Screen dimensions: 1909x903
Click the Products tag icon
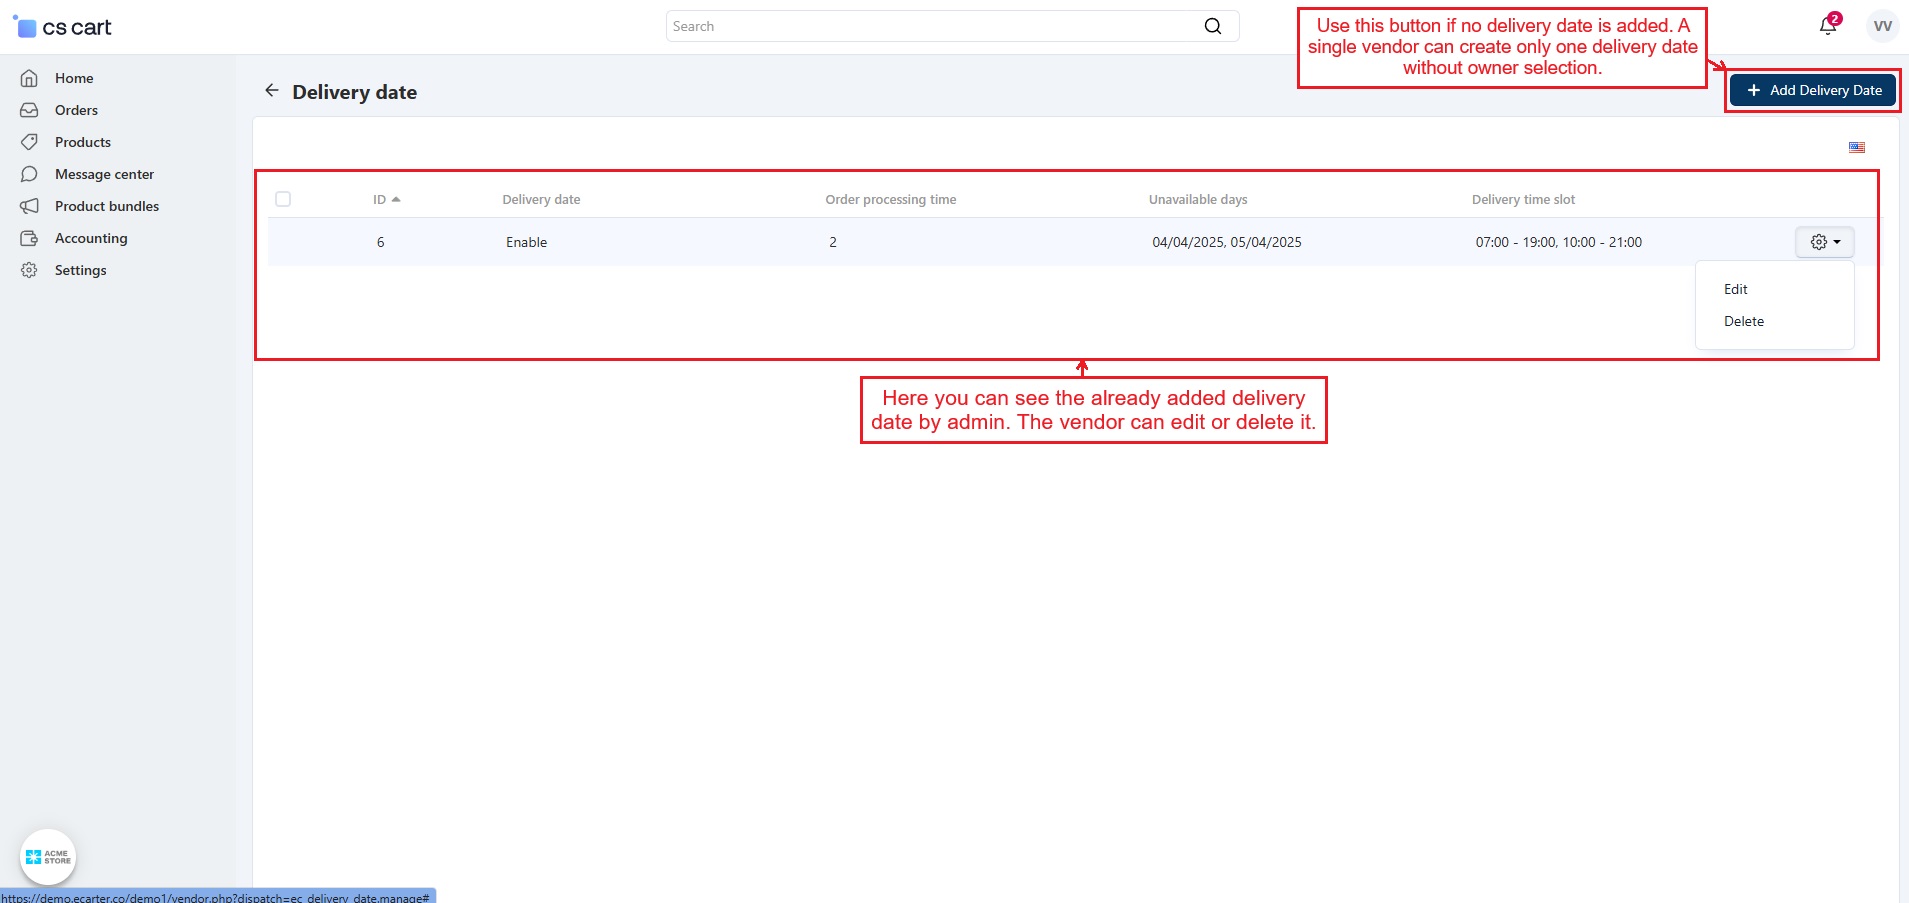pos(29,142)
